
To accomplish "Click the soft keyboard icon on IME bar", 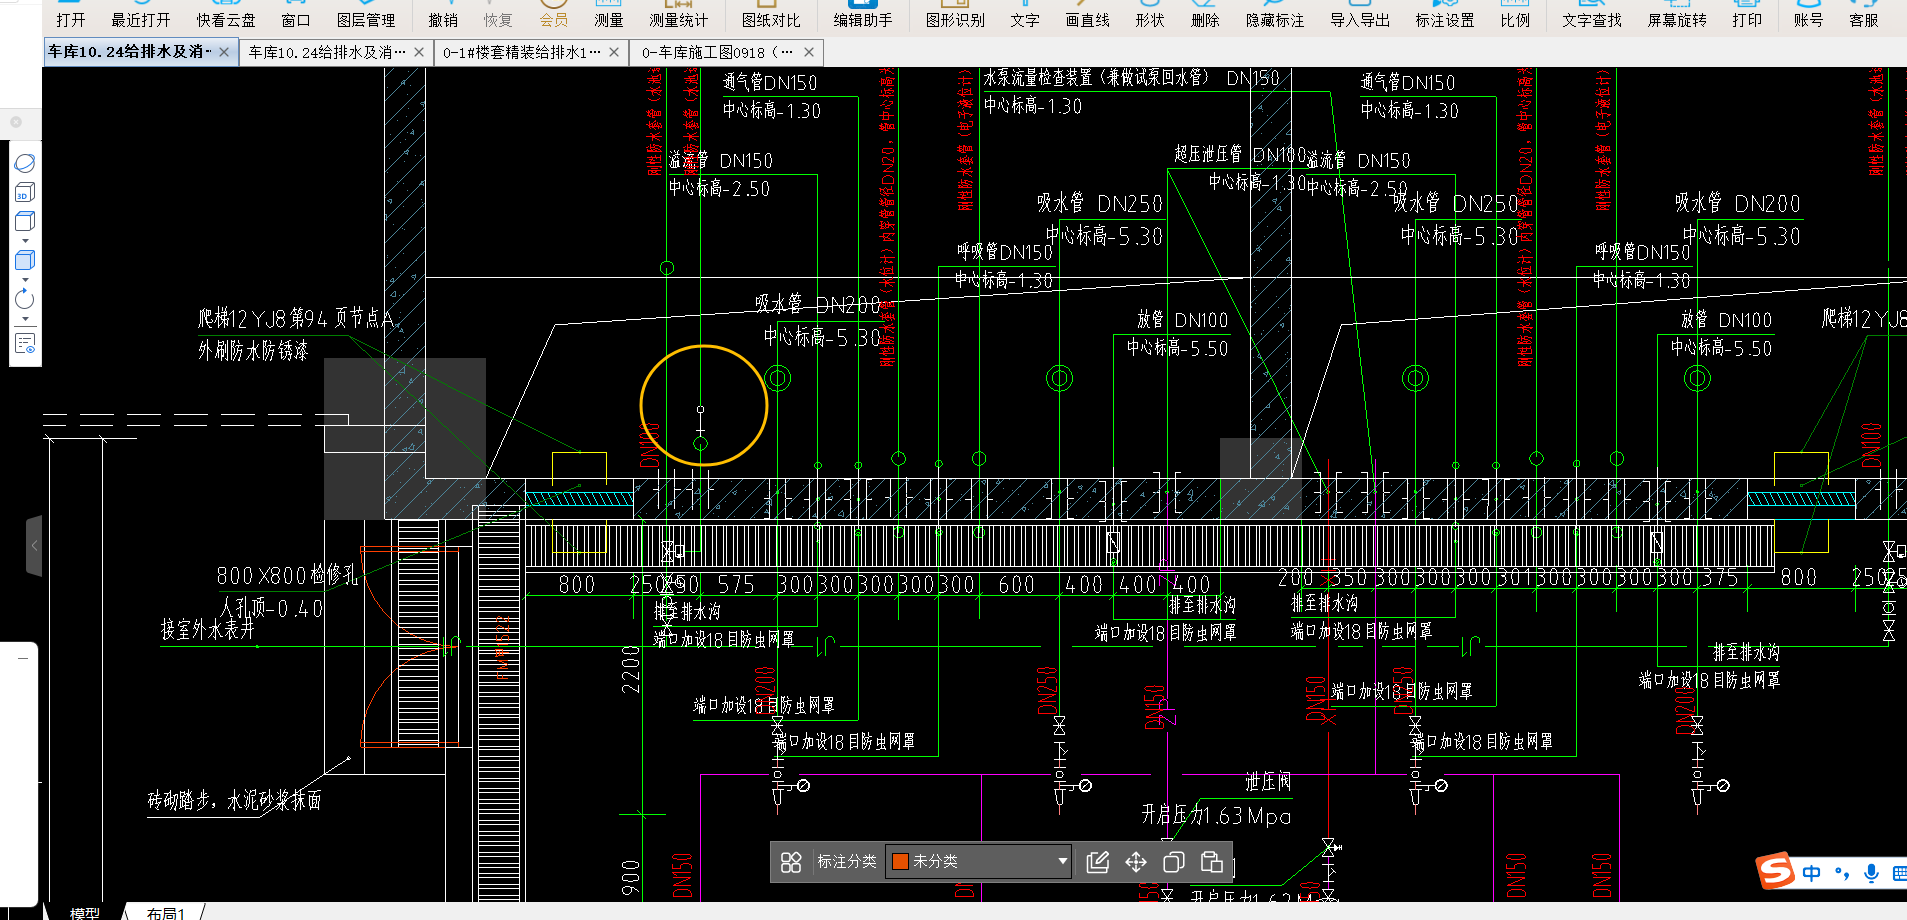I will [1899, 873].
